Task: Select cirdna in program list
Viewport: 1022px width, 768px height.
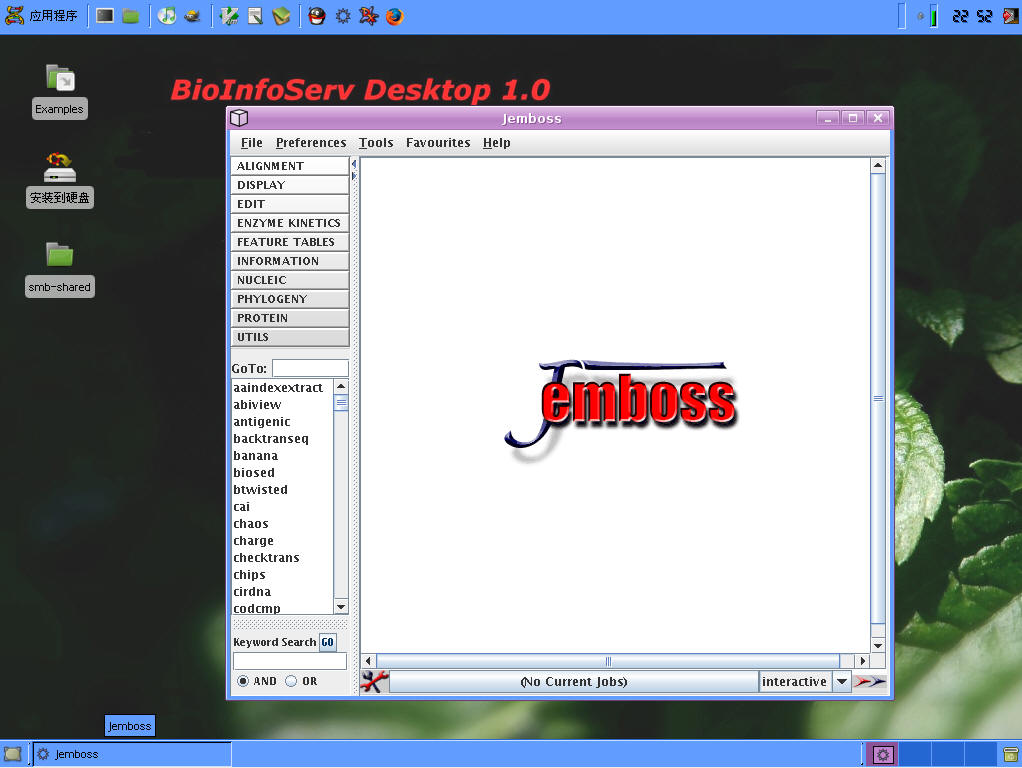Action: (252, 591)
